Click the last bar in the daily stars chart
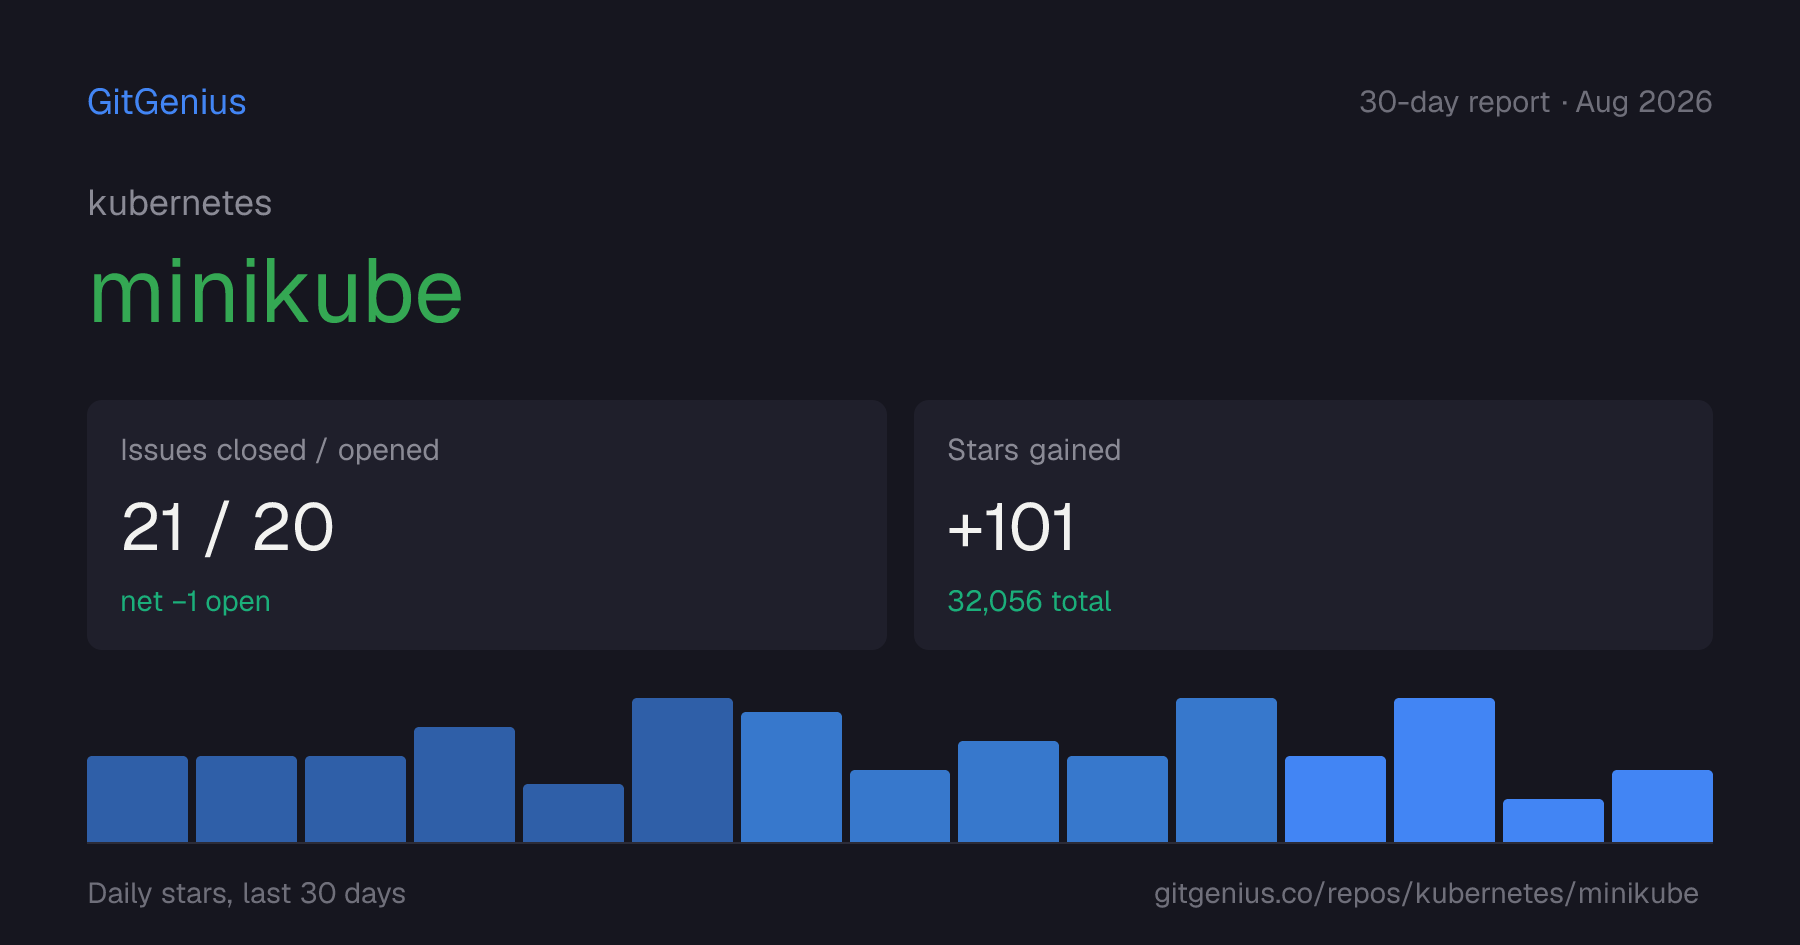The height and width of the screenshot is (945, 1800). 1662,806
